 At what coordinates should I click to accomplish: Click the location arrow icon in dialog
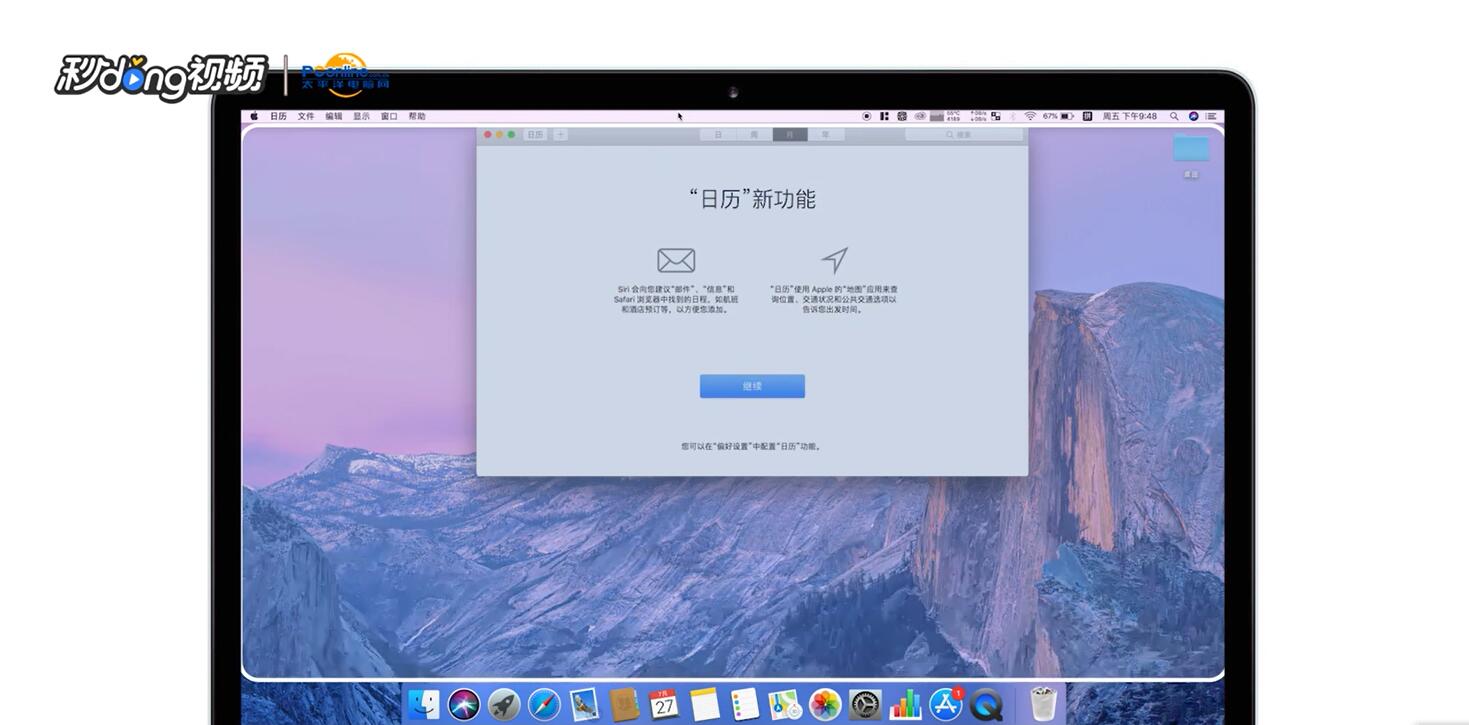(834, 260)
